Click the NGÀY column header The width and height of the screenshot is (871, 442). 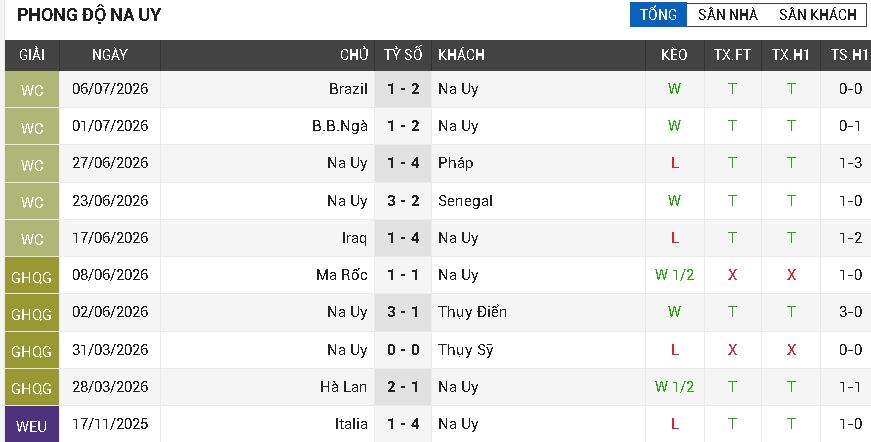pyautogui.click(x=110, y=55)
